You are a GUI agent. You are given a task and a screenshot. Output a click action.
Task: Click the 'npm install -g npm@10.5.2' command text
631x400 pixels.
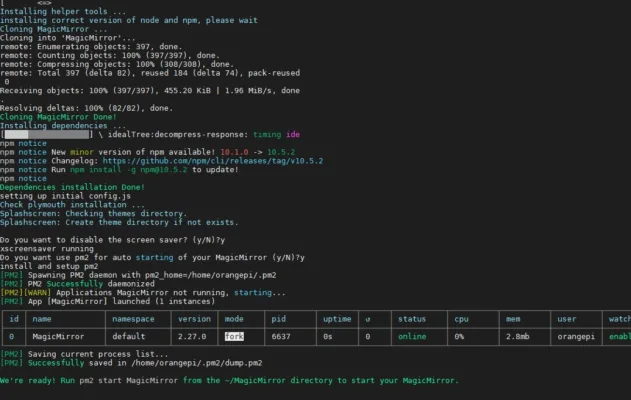coord(128,170)
